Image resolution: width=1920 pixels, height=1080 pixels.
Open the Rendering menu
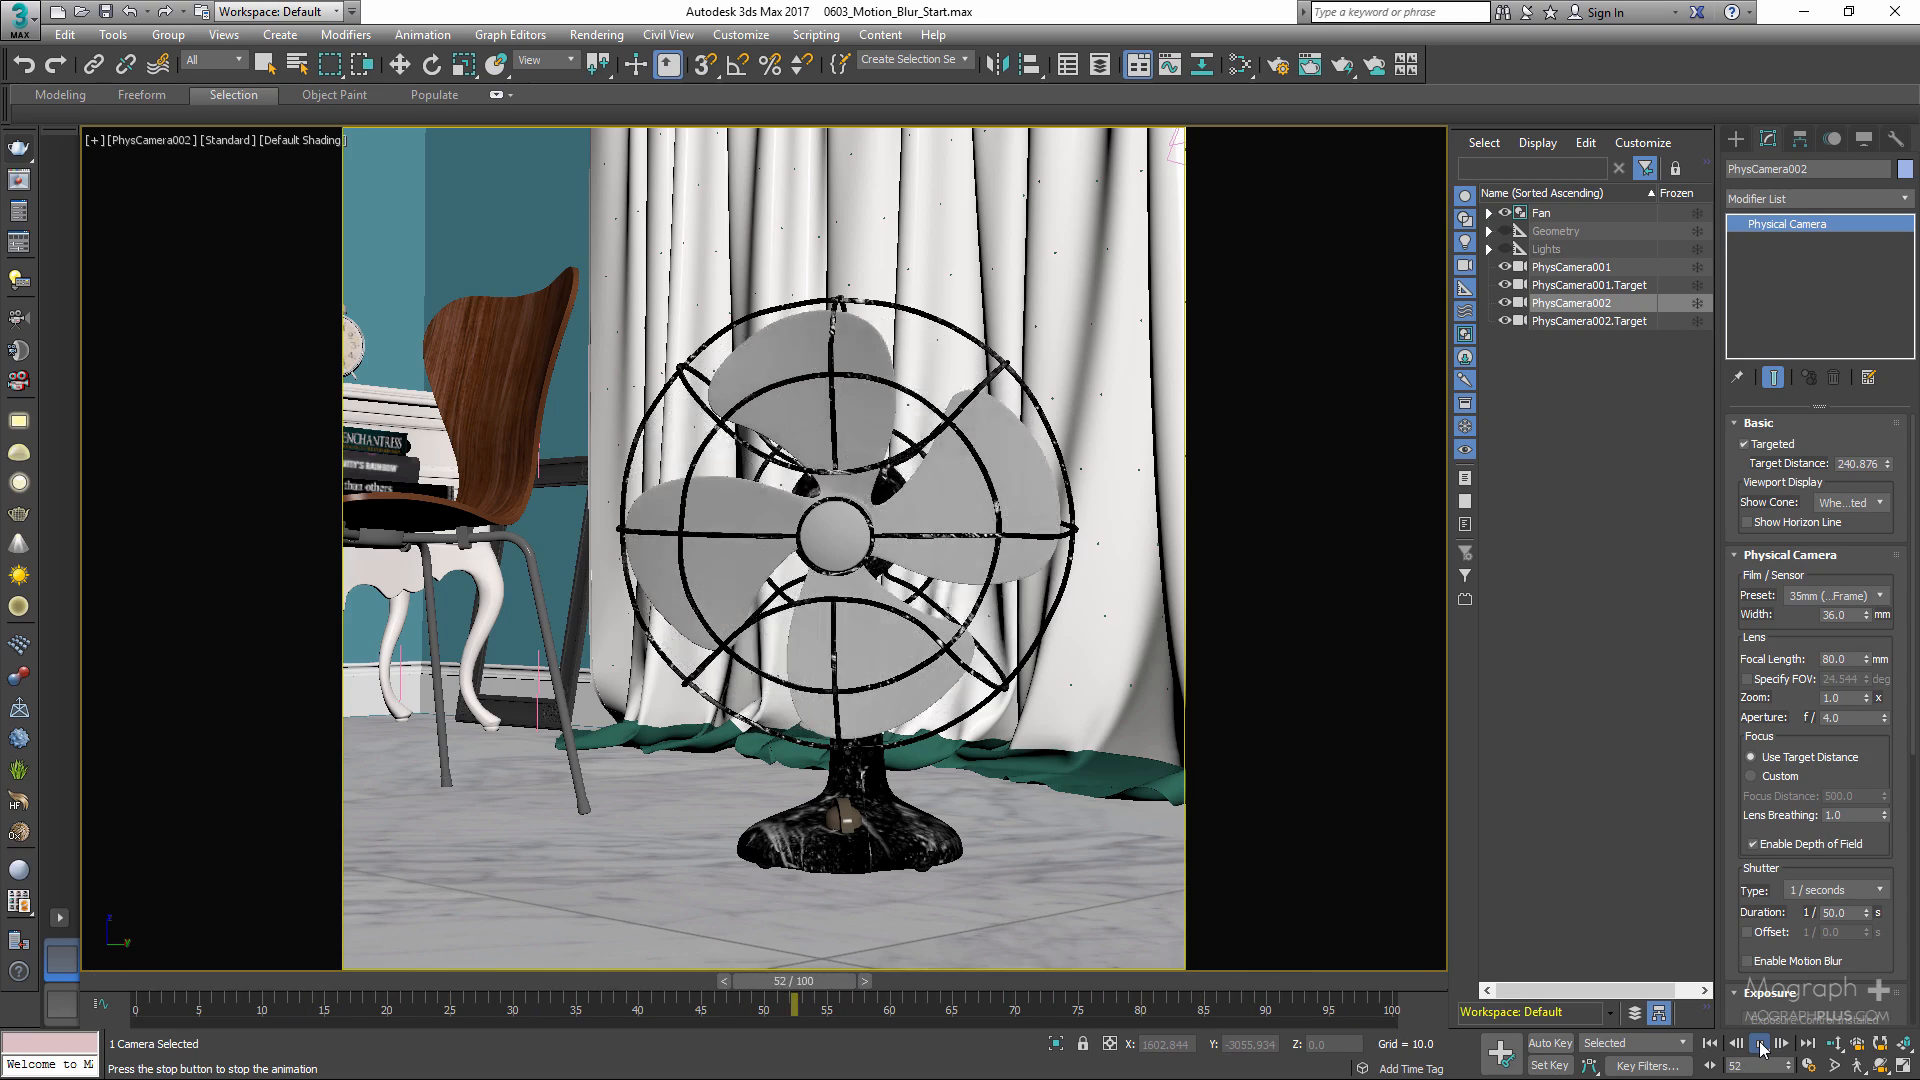click(x=595, y=35)
